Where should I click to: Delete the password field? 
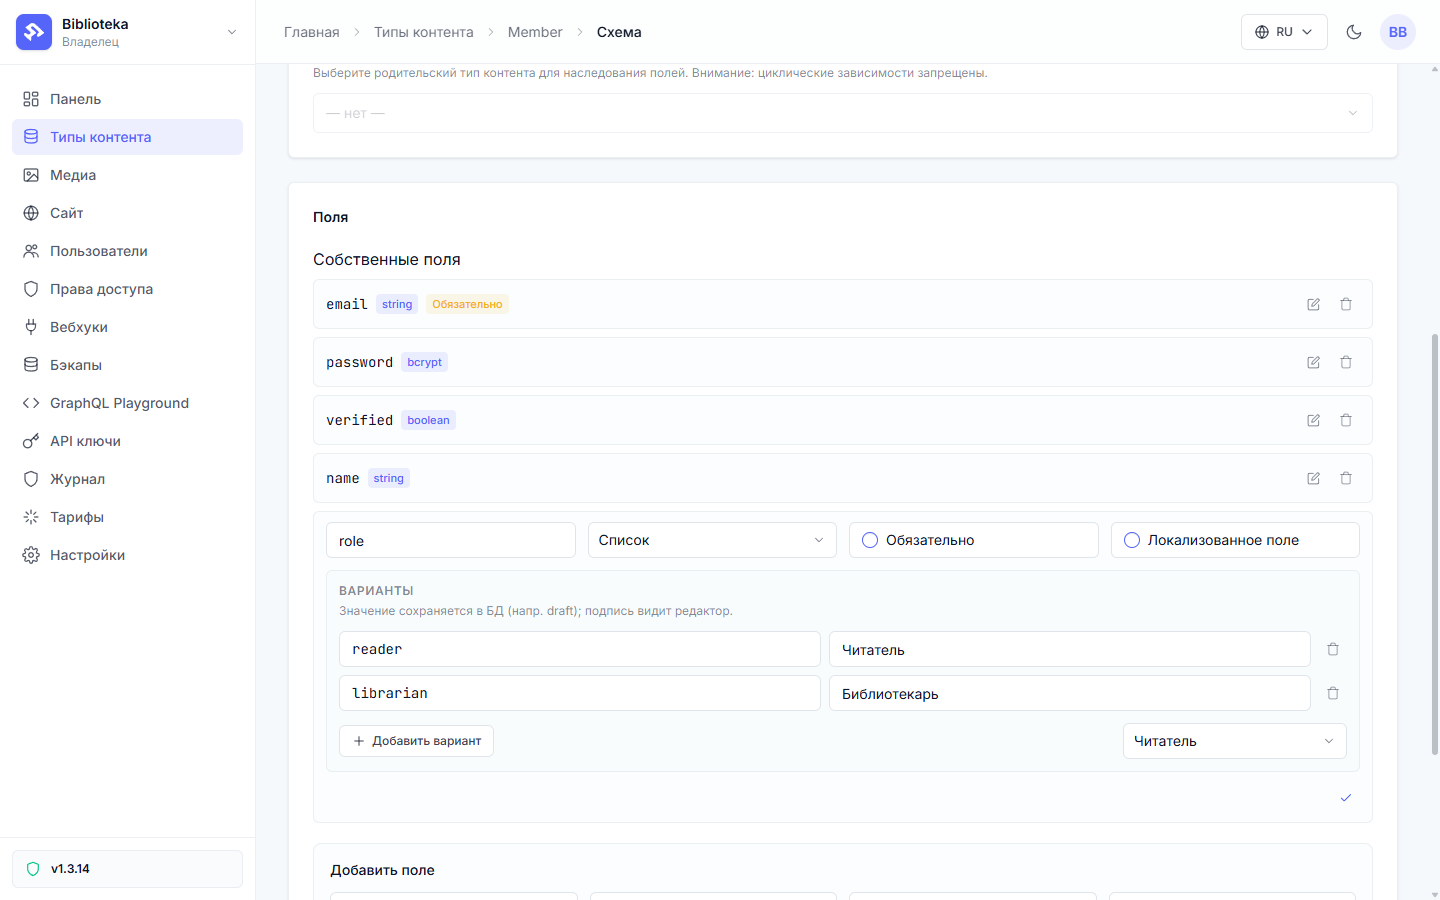point(1346,362)
